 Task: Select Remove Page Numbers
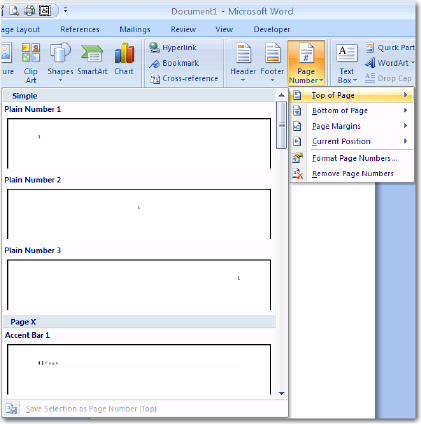tap(351, 174)
